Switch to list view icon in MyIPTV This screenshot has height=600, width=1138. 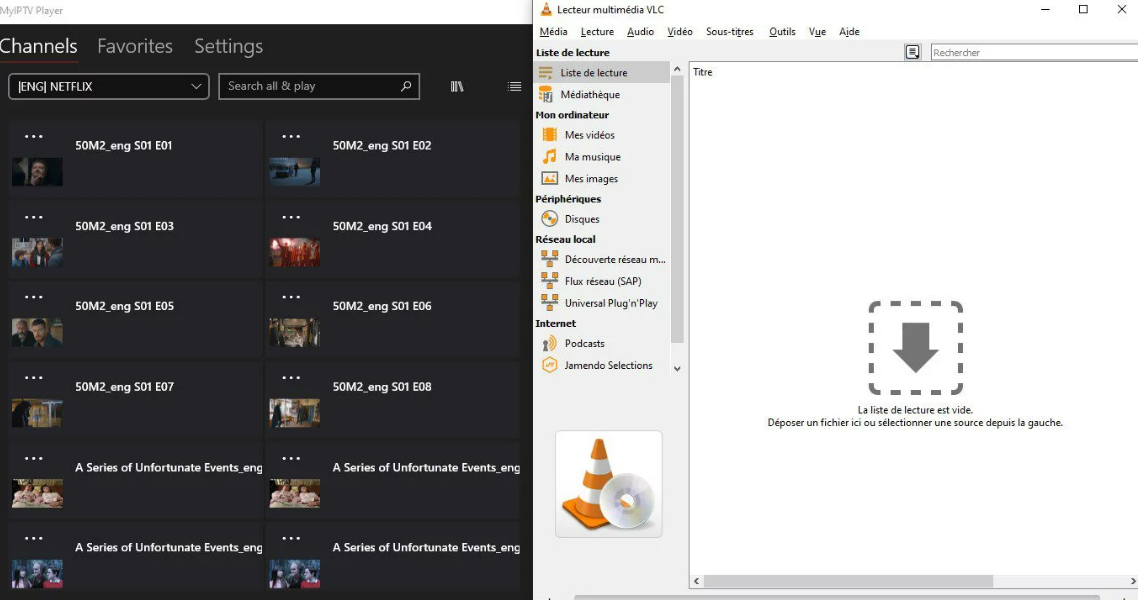point(515,86)
